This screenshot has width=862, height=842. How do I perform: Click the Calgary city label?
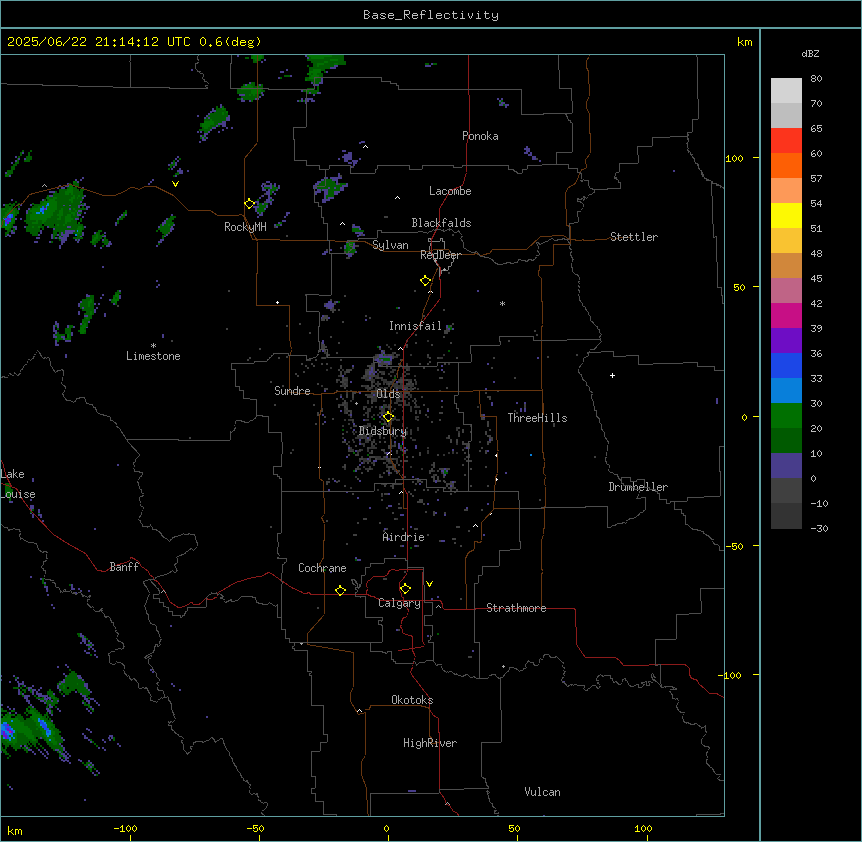(399, 603)
